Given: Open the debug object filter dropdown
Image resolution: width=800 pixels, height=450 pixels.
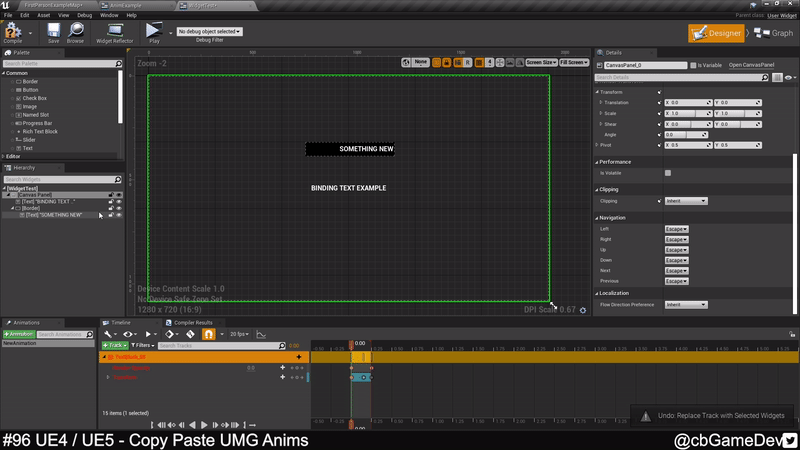Looking at the screenshot, I should pyautogui.click(x=209, y=31).
